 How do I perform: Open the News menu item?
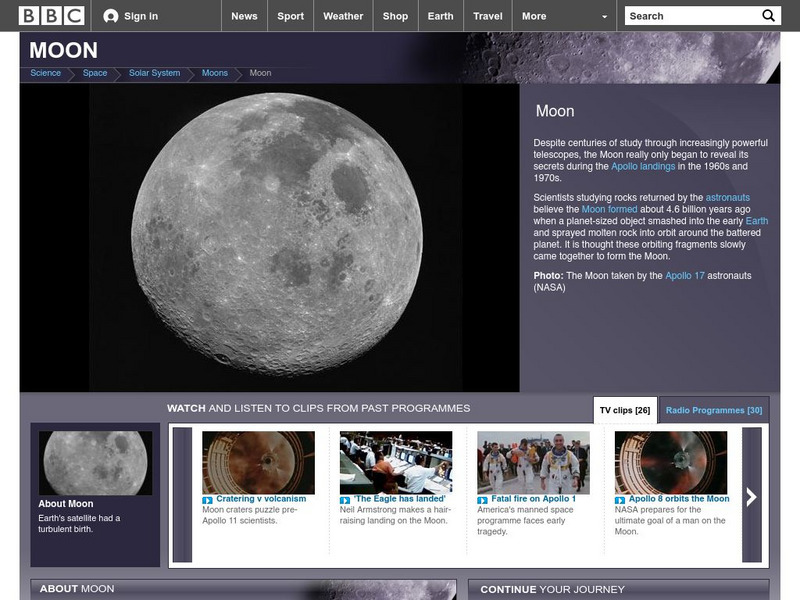click(x=244, y=16)
